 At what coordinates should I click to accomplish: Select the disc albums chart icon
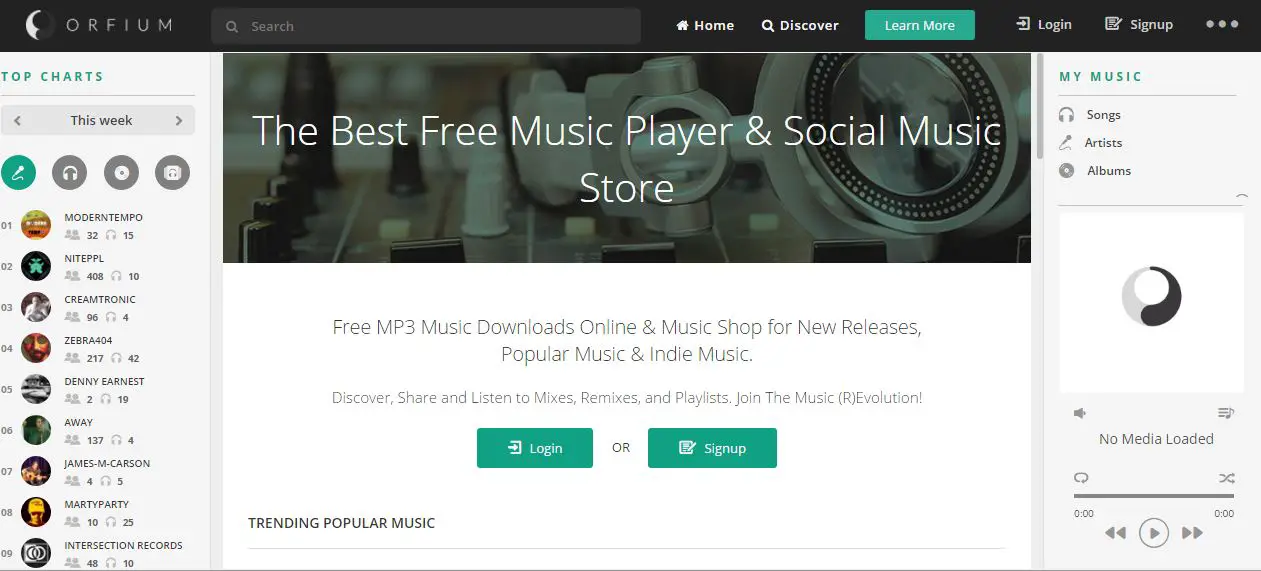tap(121, 173)
